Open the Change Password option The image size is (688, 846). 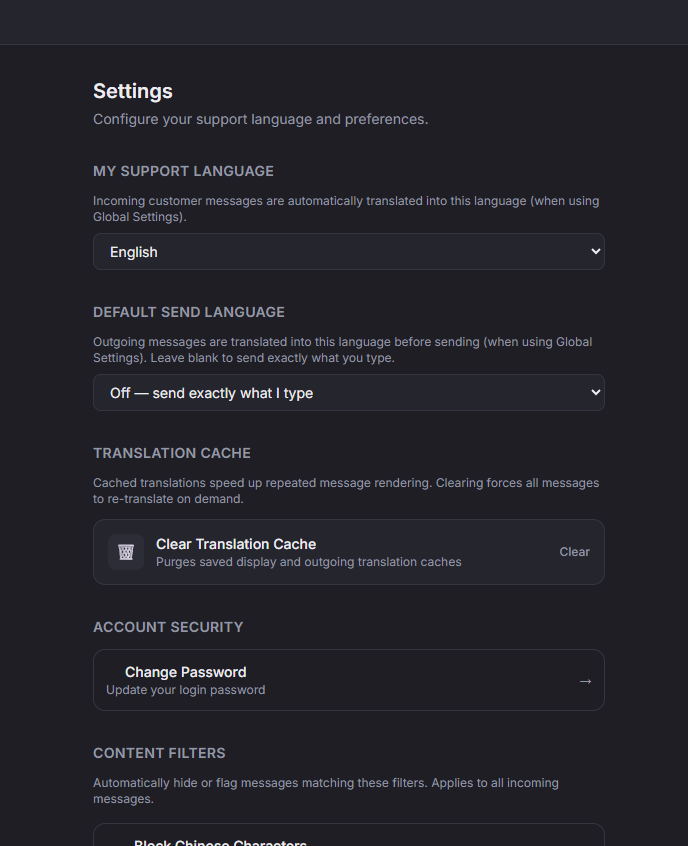tap(349, 680)
